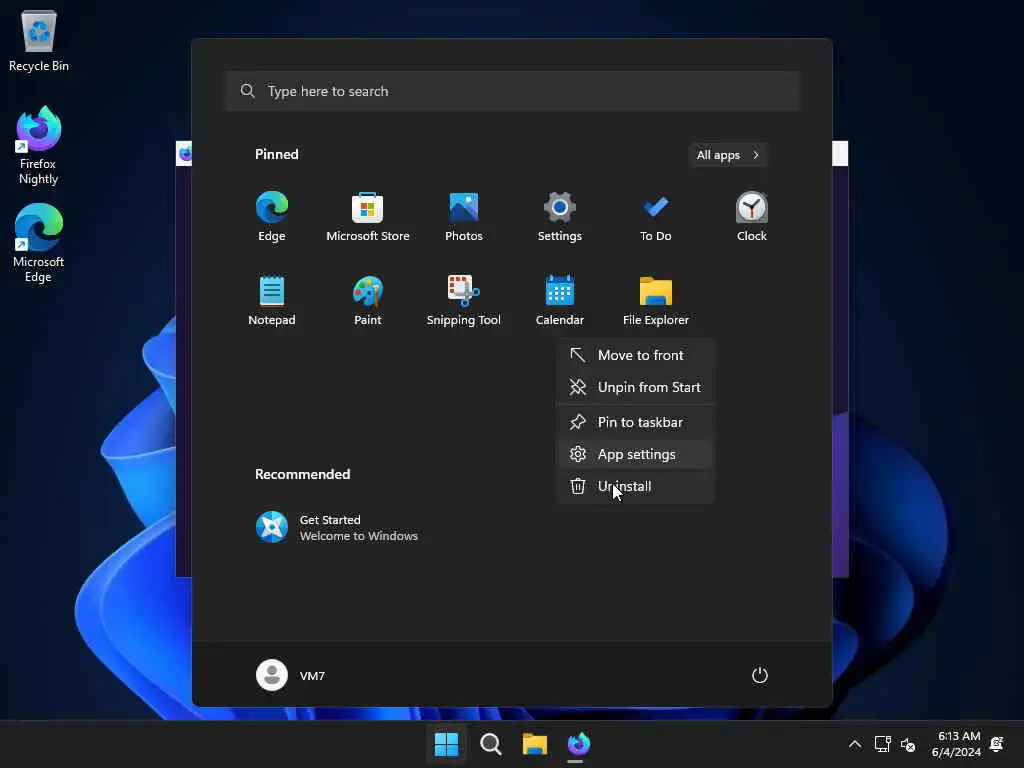Switch to Firefox Nightly on the taskbar
This screenshot has height=768, width=1024.
pyautogui.click(x=579, y=744)
